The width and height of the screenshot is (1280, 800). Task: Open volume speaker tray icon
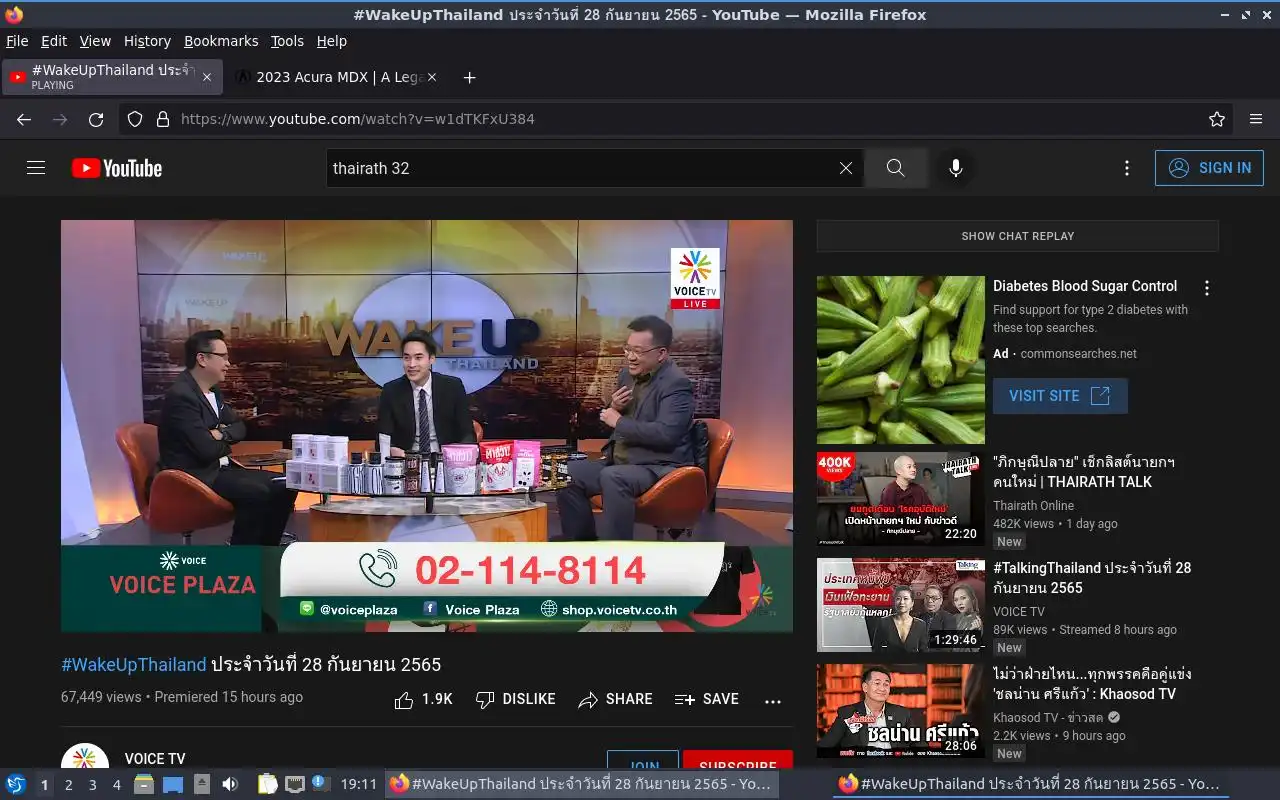click(x=230, y=784)
